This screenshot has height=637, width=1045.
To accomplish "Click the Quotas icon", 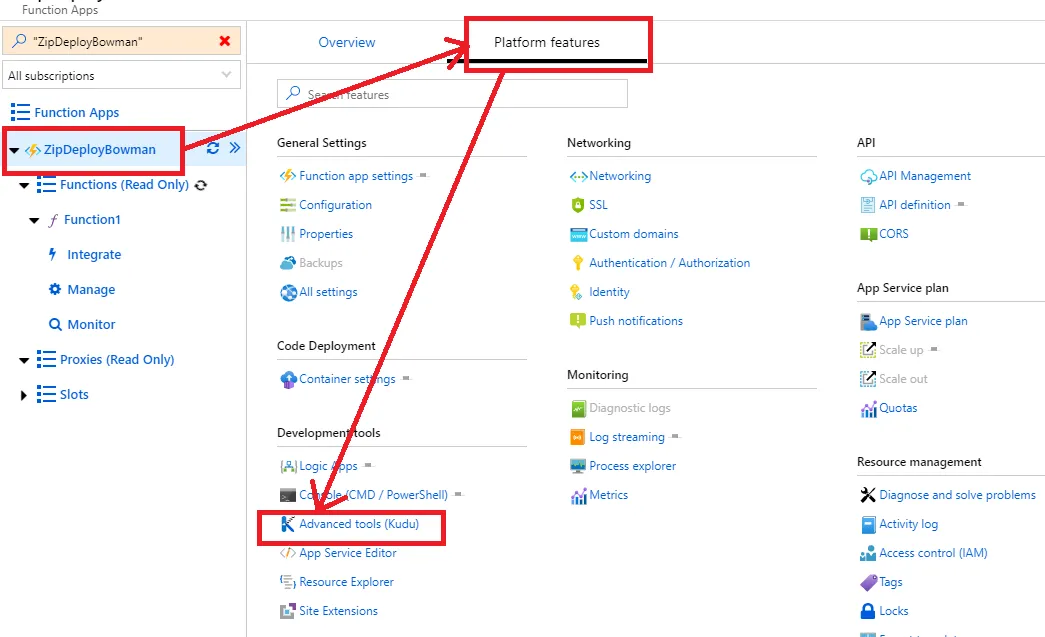I will coord(868,408).
